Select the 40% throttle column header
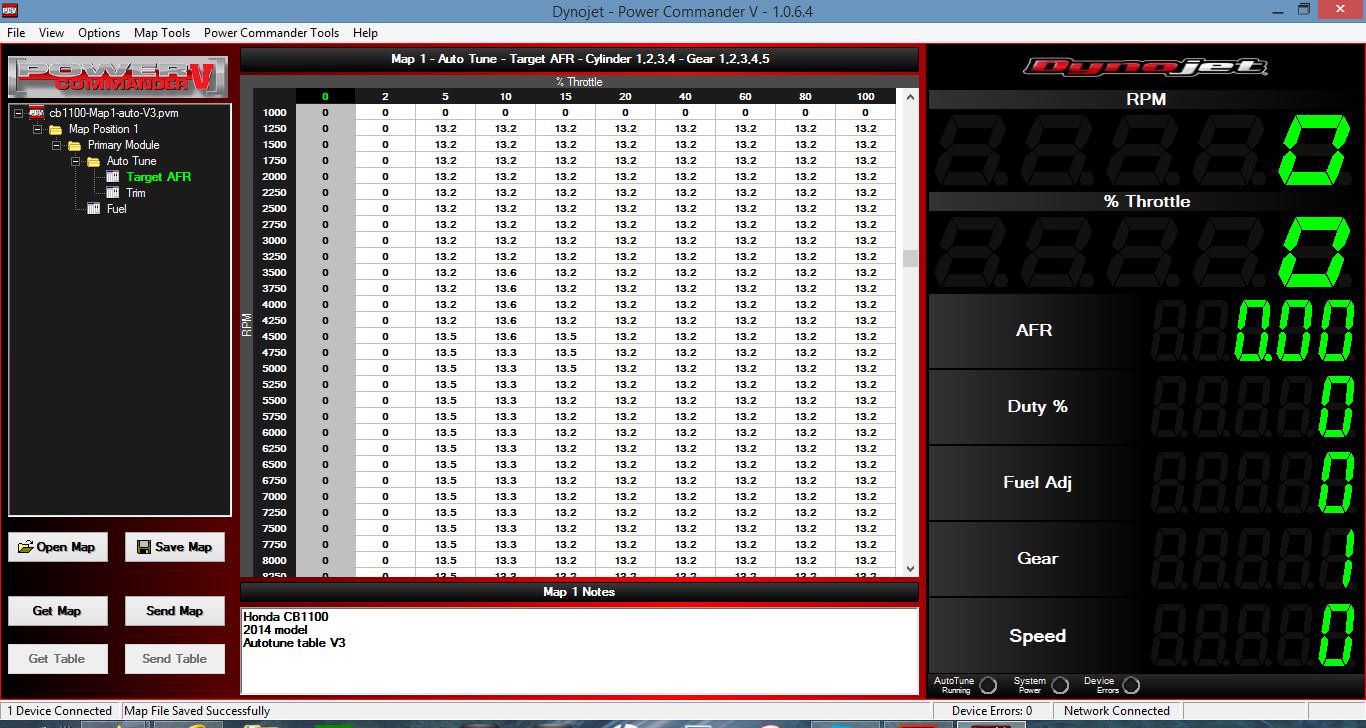This screenshot has width=1366, height=728. (x=685, y=97)
